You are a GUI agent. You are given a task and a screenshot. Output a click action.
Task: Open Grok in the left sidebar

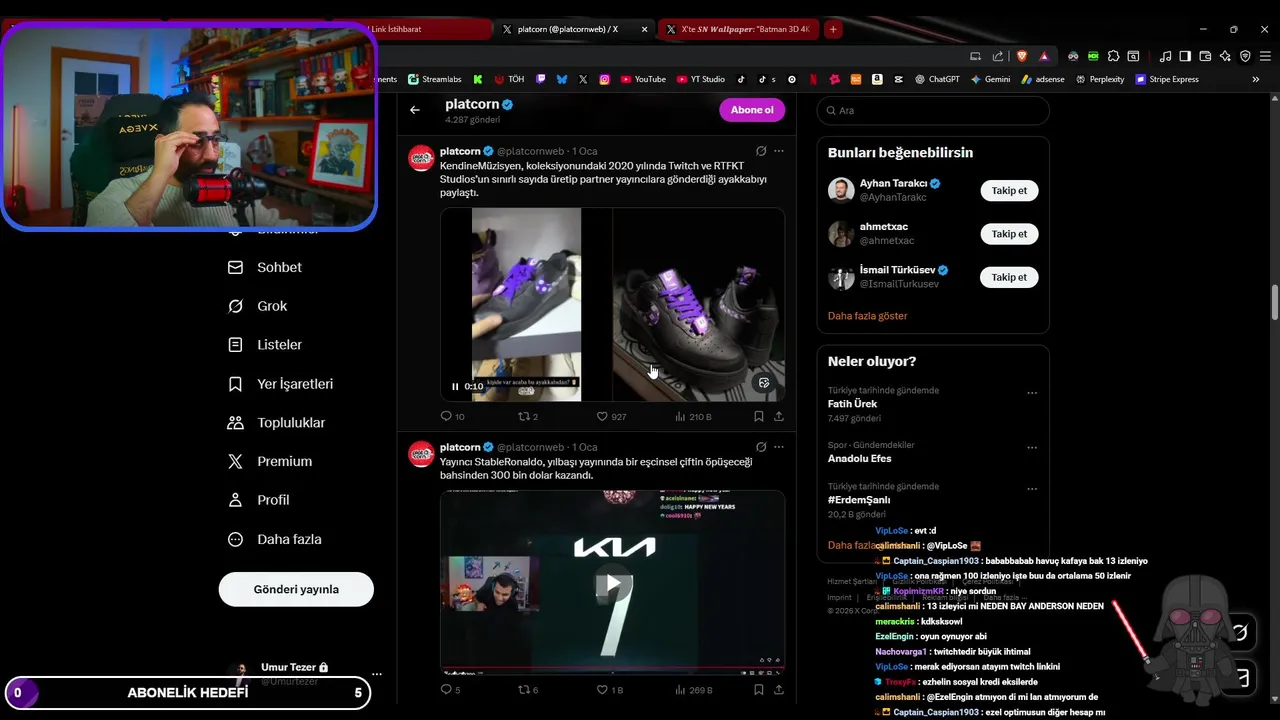click(x=258, y=306)
